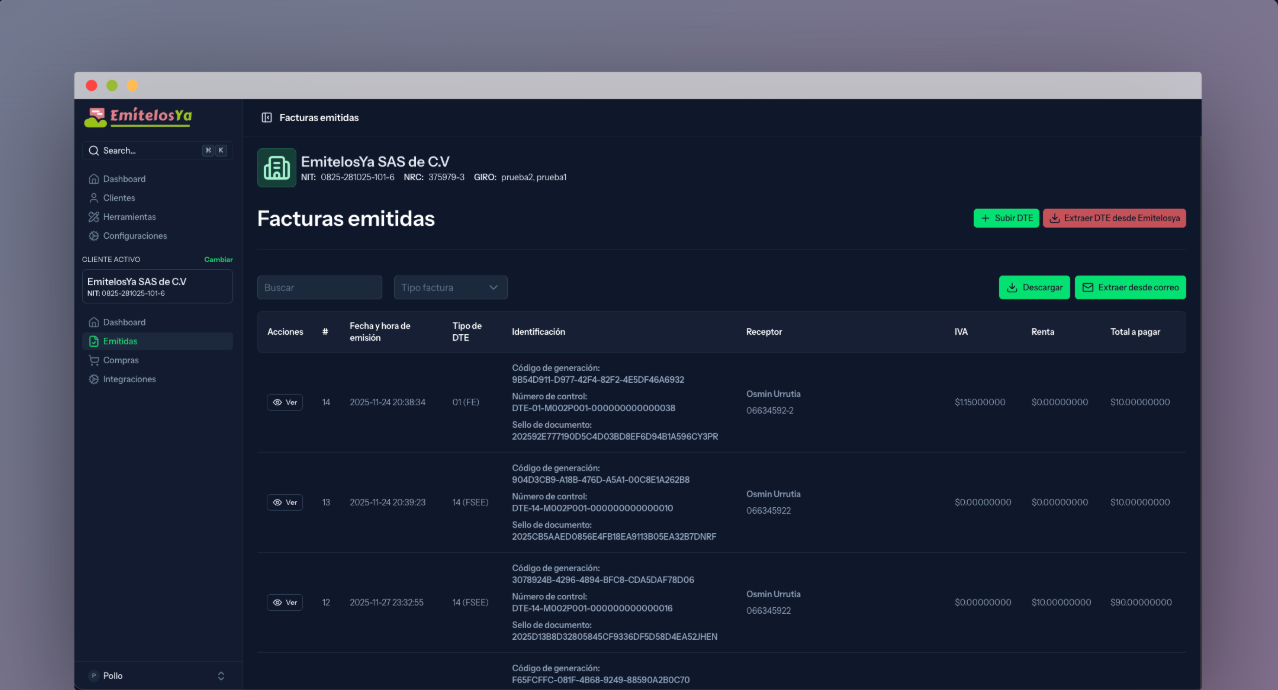View invoice number 12 with Ver button
The height and width of the screenshot is (690, 1278).
[x=285, y=602]
